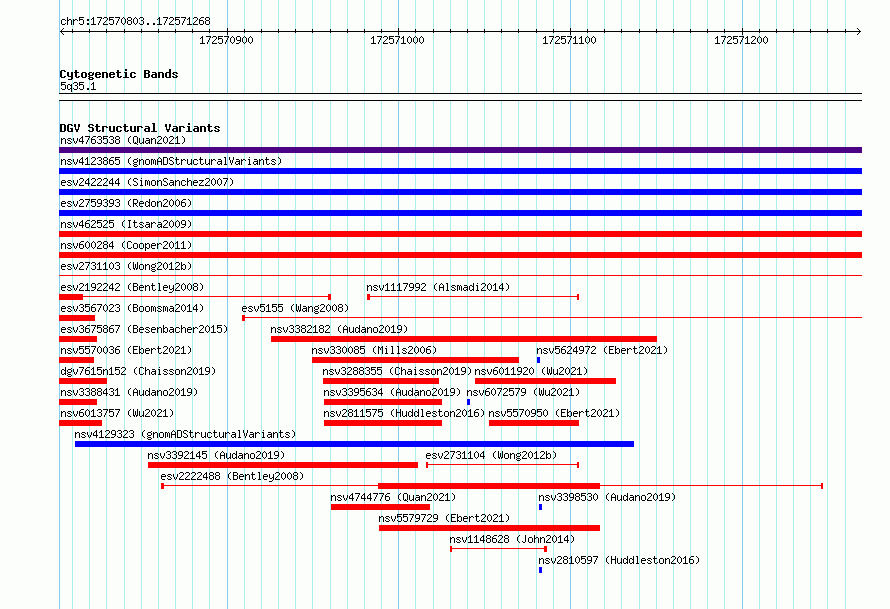Open esv3675867 (Besenbacher2015) label
This screenshot has width=890, height=609.
(x=144, y=329)
